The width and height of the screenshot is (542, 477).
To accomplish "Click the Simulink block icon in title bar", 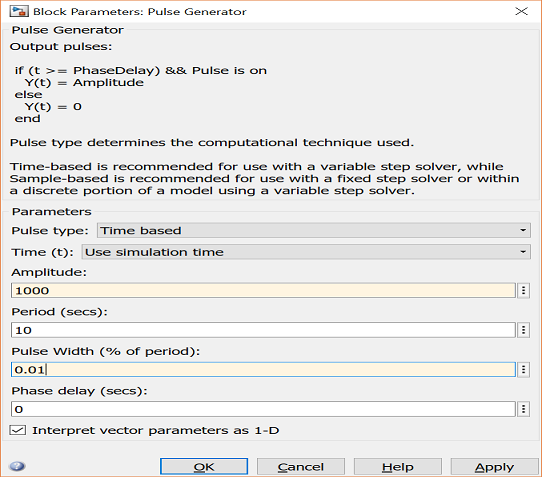I will click(x=18, y=11).
